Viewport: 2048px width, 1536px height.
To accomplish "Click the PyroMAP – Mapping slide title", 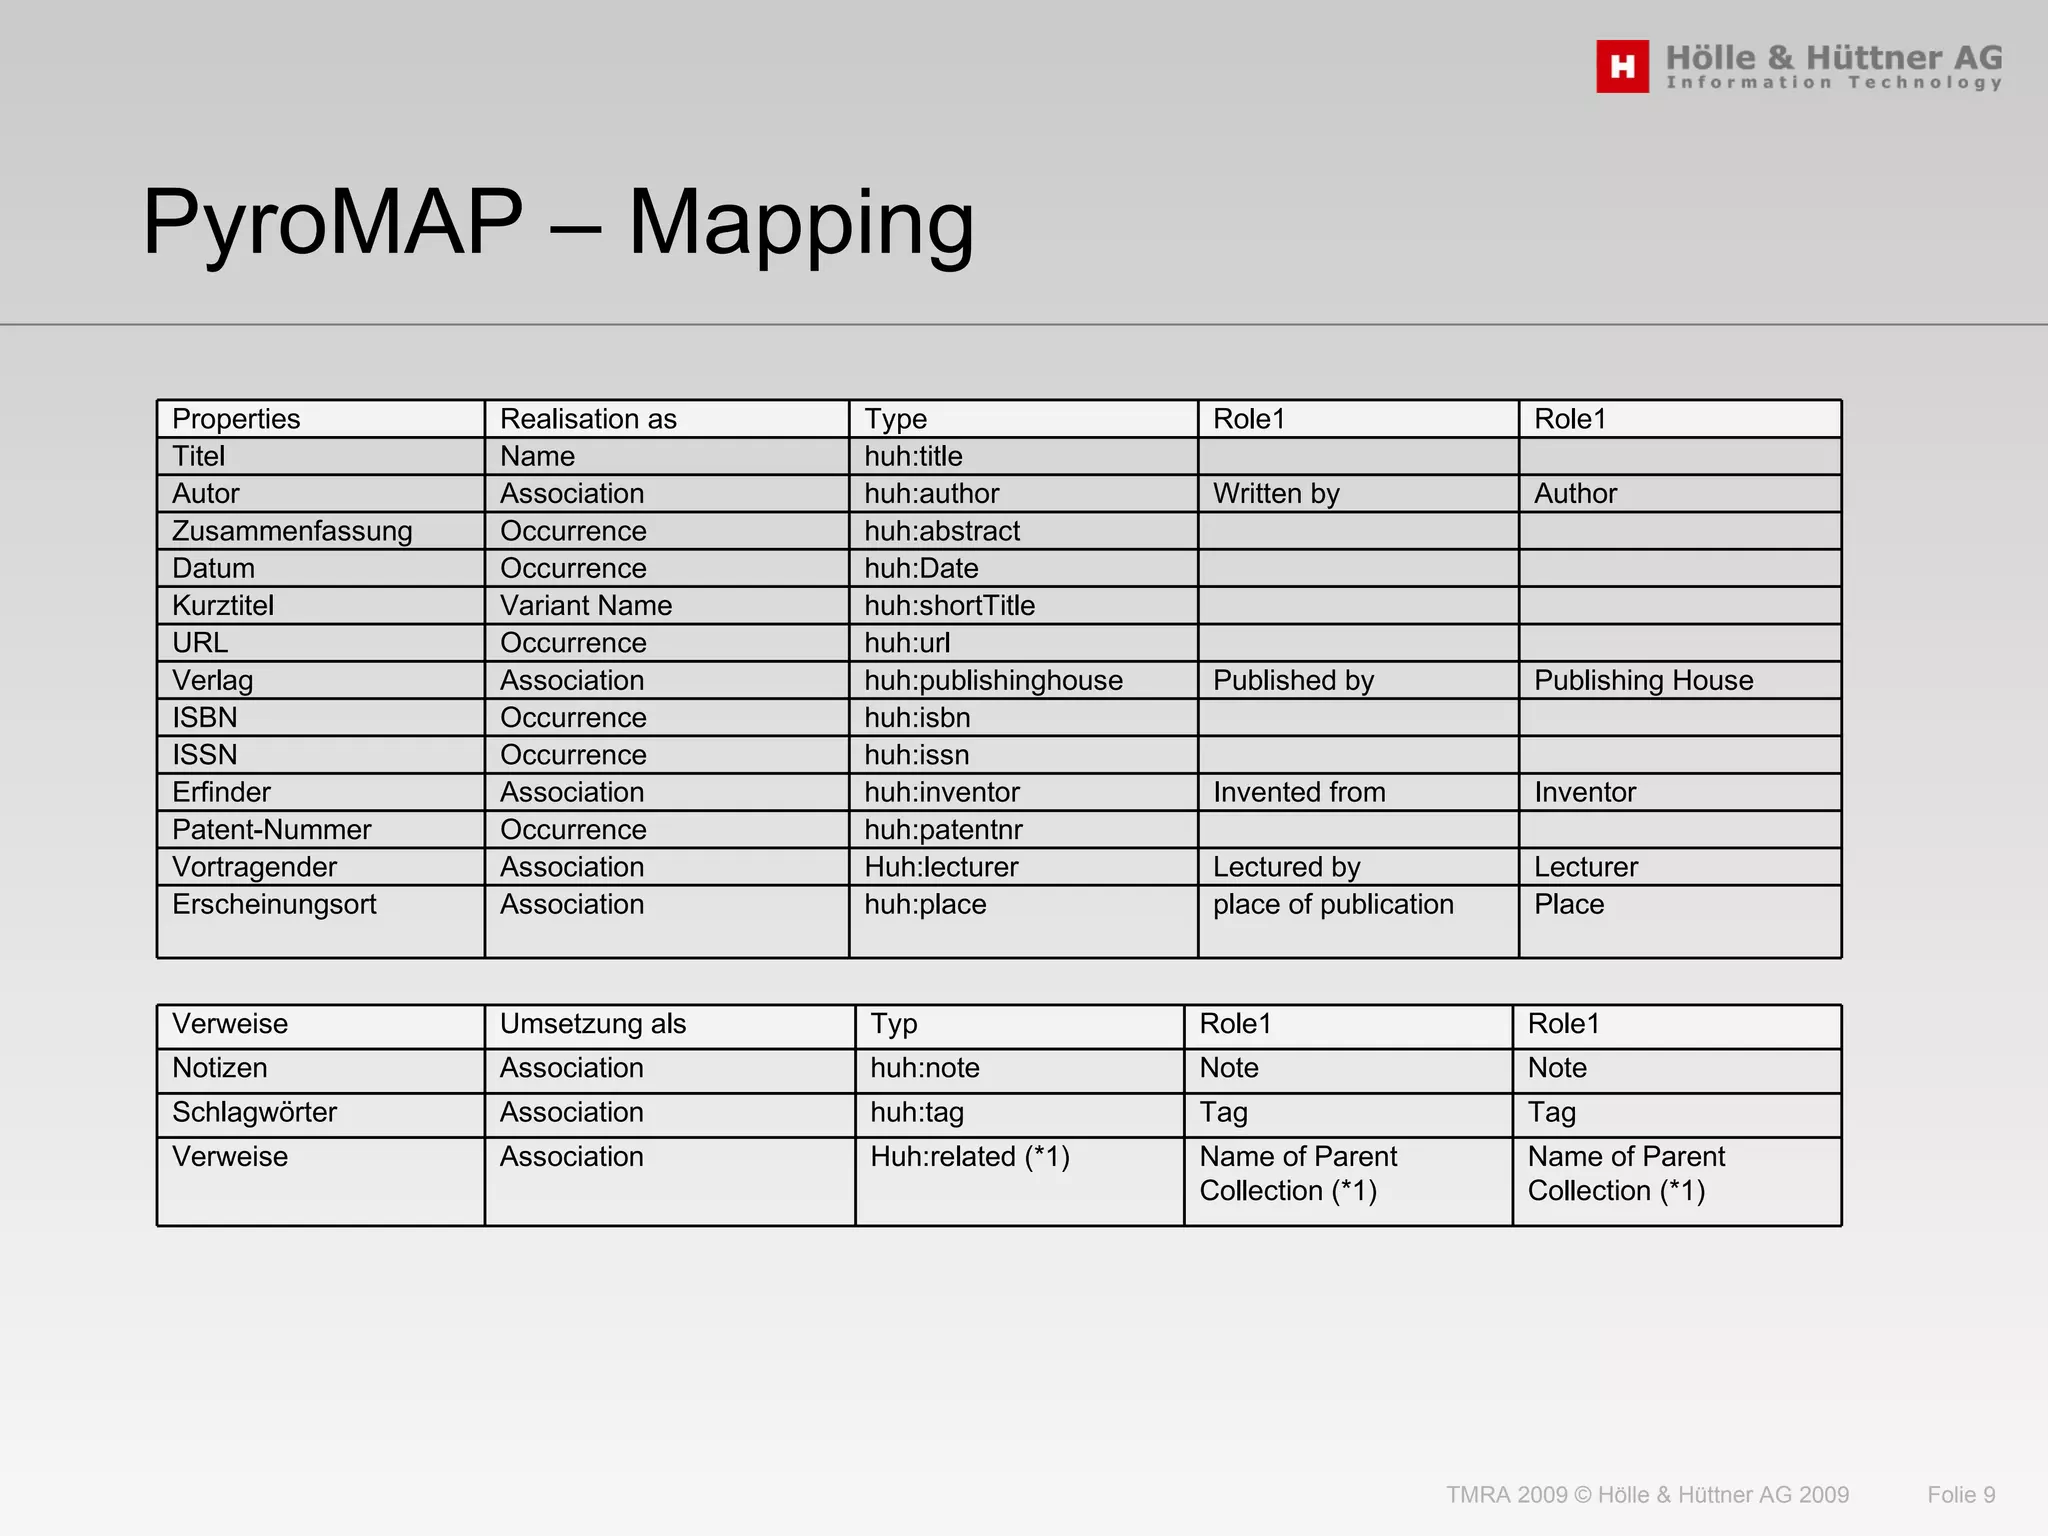I will (557, 222).
